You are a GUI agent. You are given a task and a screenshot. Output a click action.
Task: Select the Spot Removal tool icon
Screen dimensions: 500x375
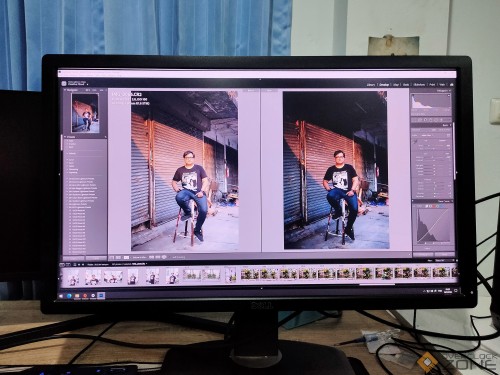click(425, 119)
